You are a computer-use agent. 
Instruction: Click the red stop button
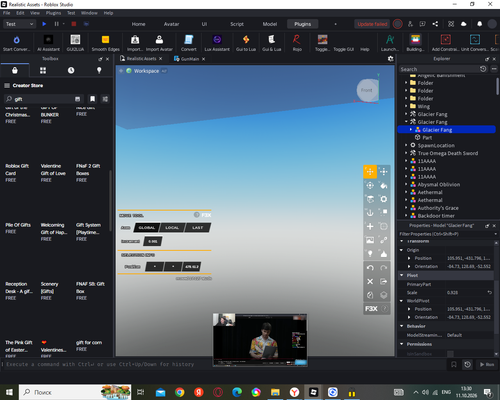point(74,24)
